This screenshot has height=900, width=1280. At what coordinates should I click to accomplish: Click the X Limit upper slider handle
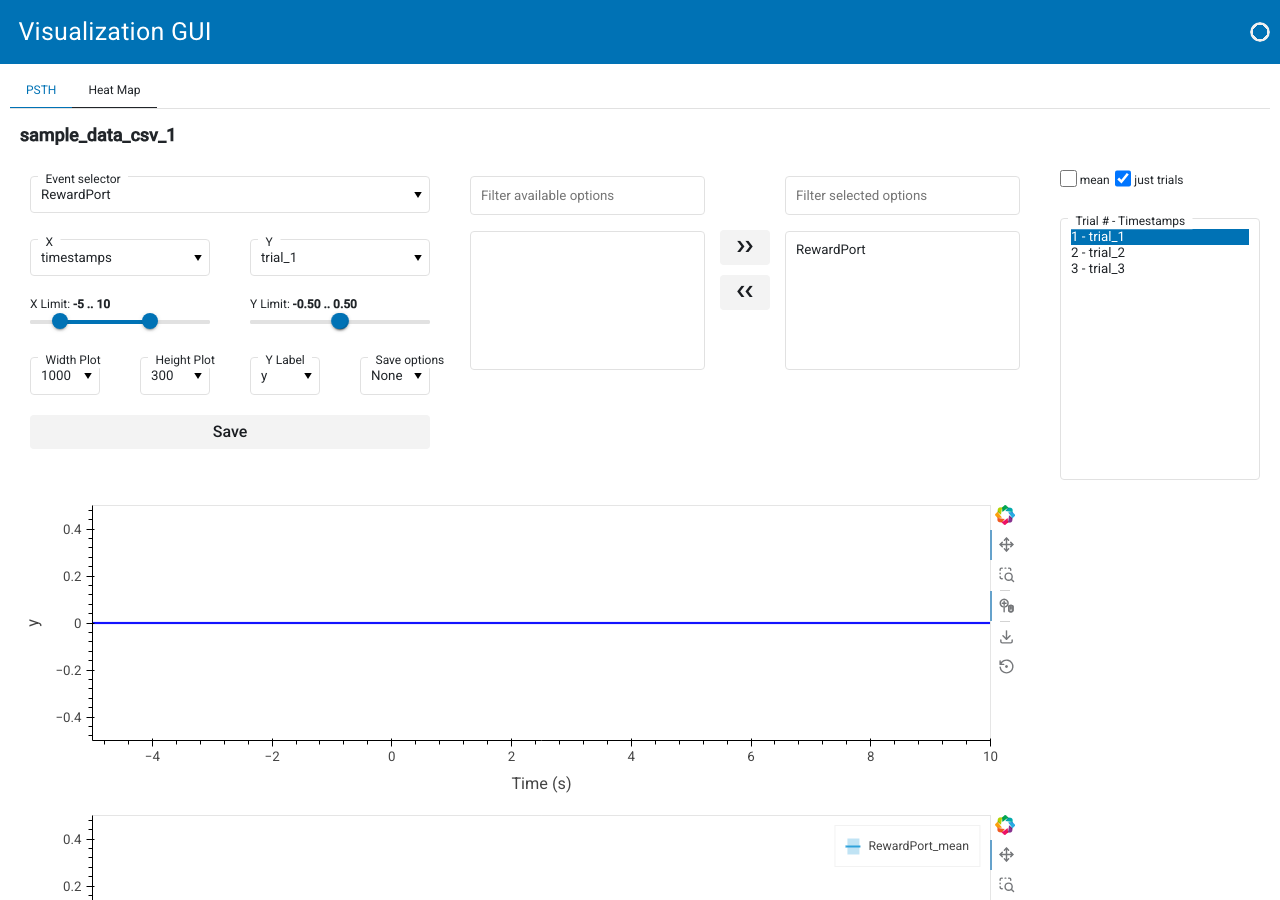click(150, 321)
